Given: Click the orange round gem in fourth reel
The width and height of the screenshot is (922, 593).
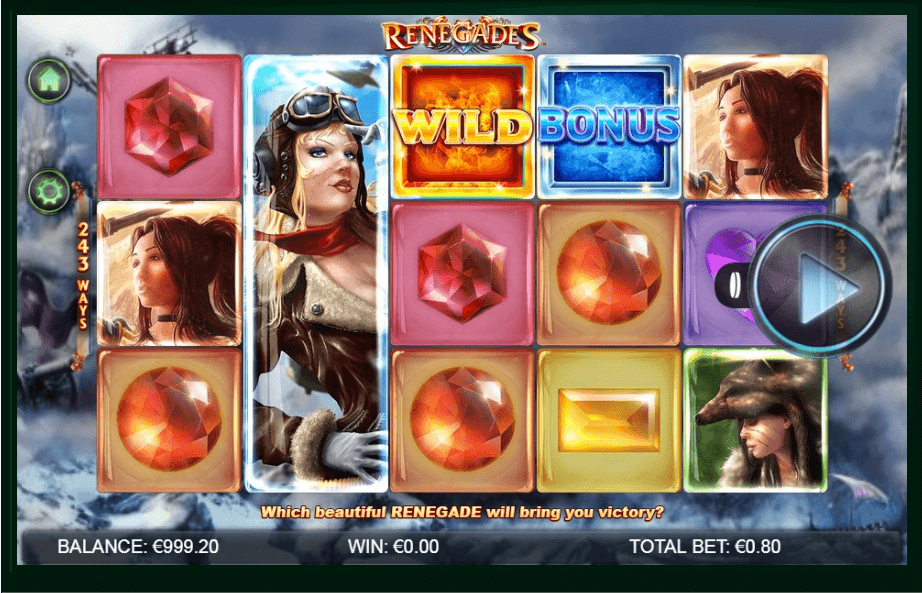Looking at the screenshot, I should 609,274.
